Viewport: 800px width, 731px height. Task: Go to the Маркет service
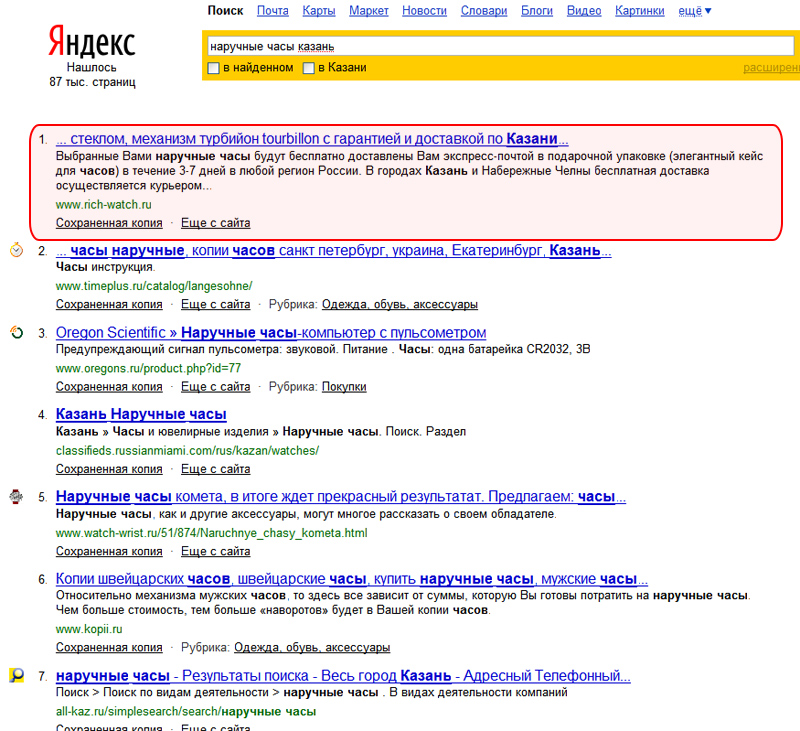(x=369, y=11)
